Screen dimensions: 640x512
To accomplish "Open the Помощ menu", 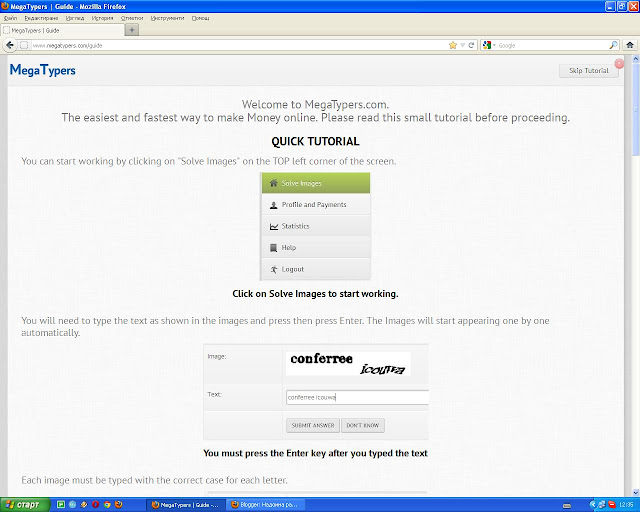I will 200,18.
